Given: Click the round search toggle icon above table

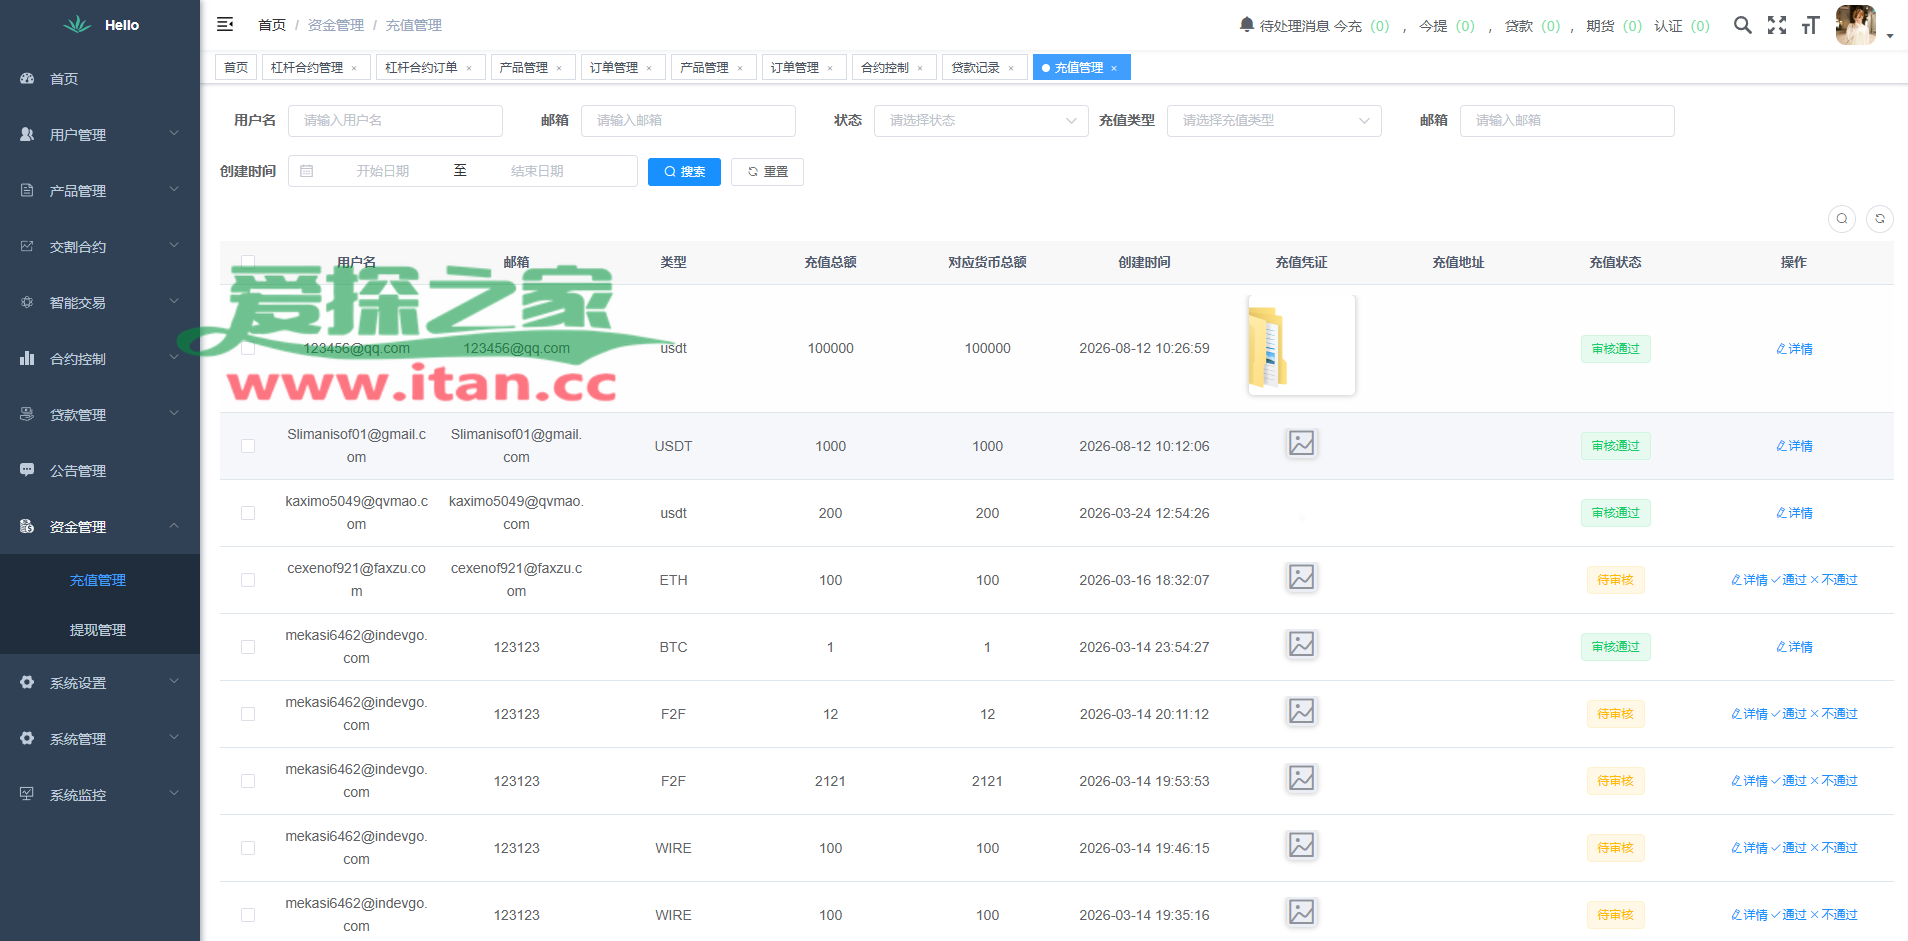Looking at the screenshot, I should coord(1842,219).
